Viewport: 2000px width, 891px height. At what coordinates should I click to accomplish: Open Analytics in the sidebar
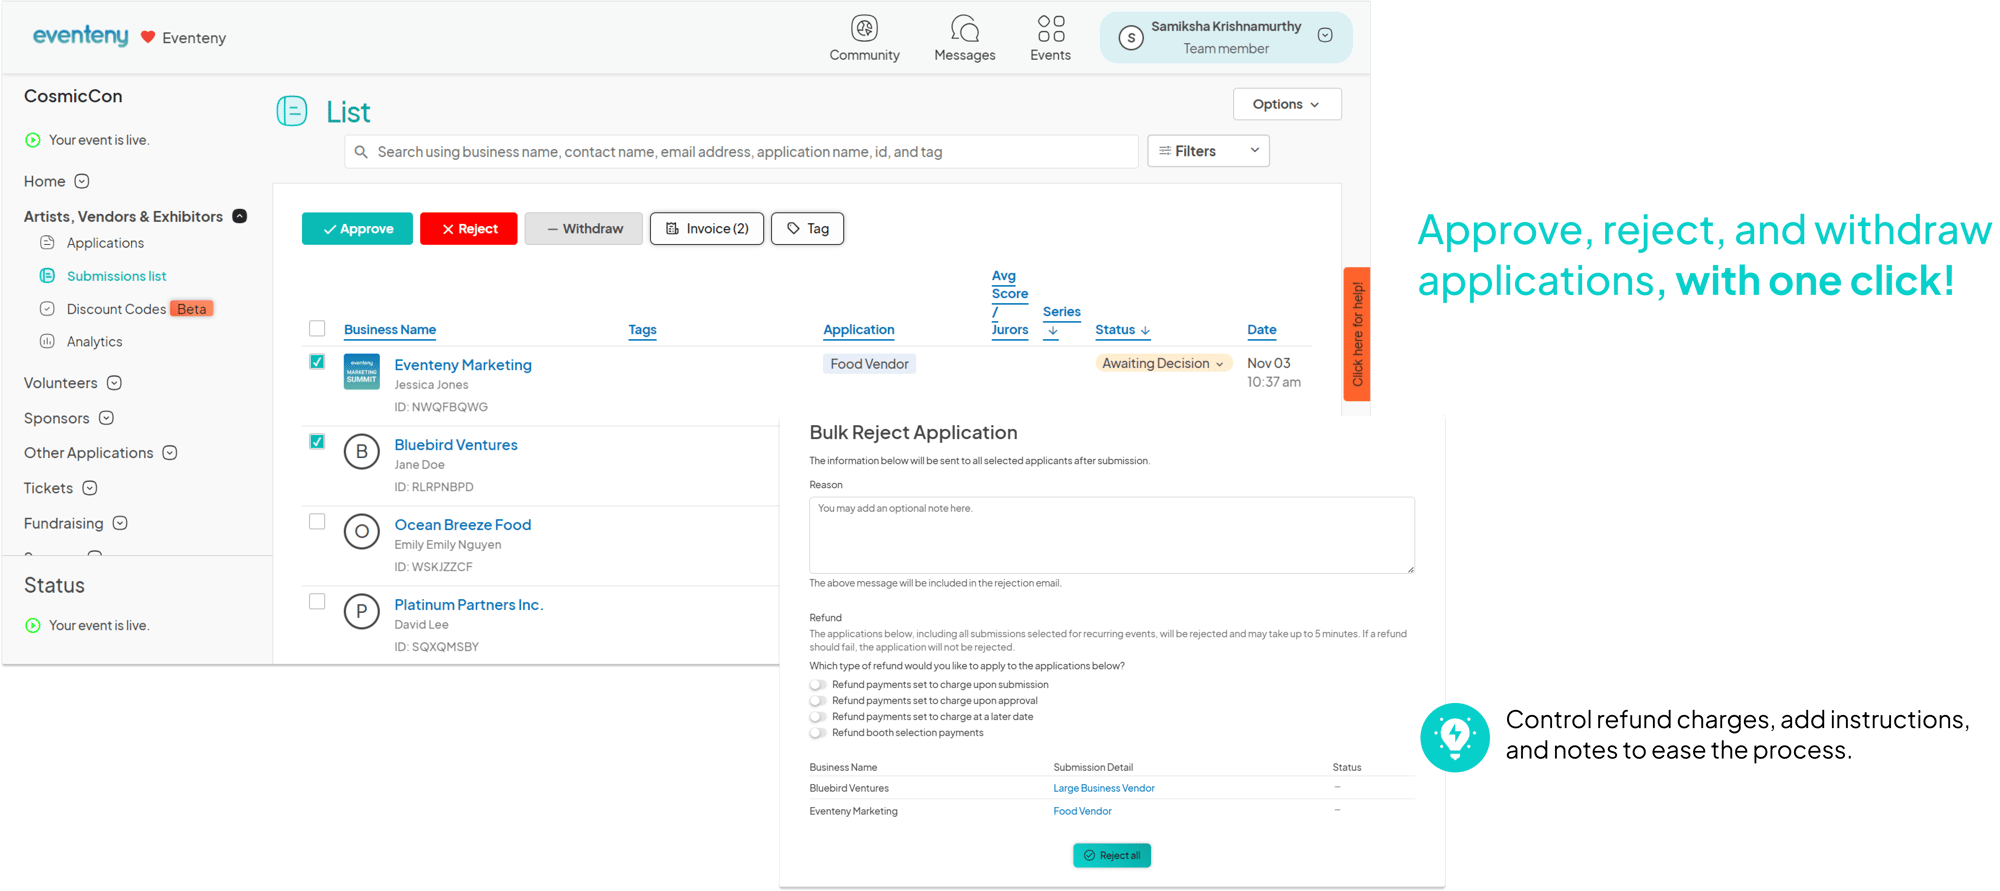pos(94,342)
